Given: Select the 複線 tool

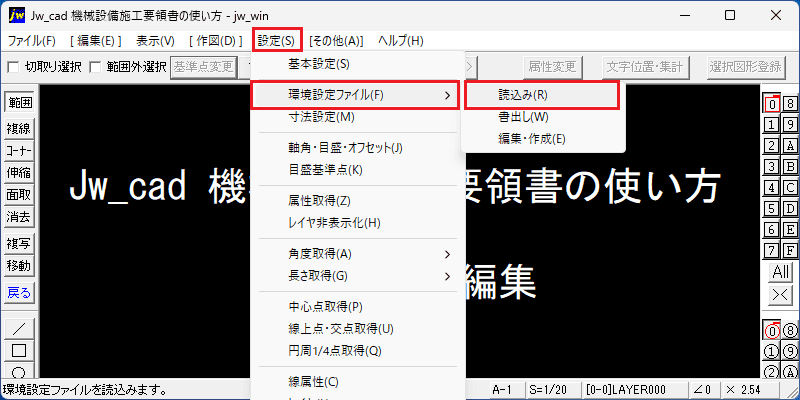Looking at the screenshot, I should [x=19, y=129].
